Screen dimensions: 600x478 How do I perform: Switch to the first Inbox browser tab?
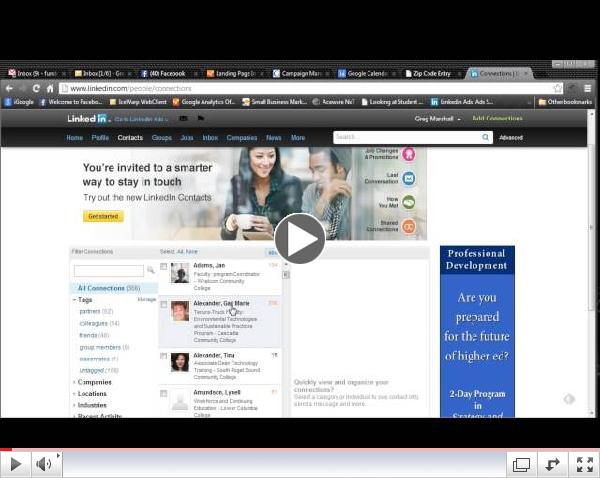tap(37, 73)
